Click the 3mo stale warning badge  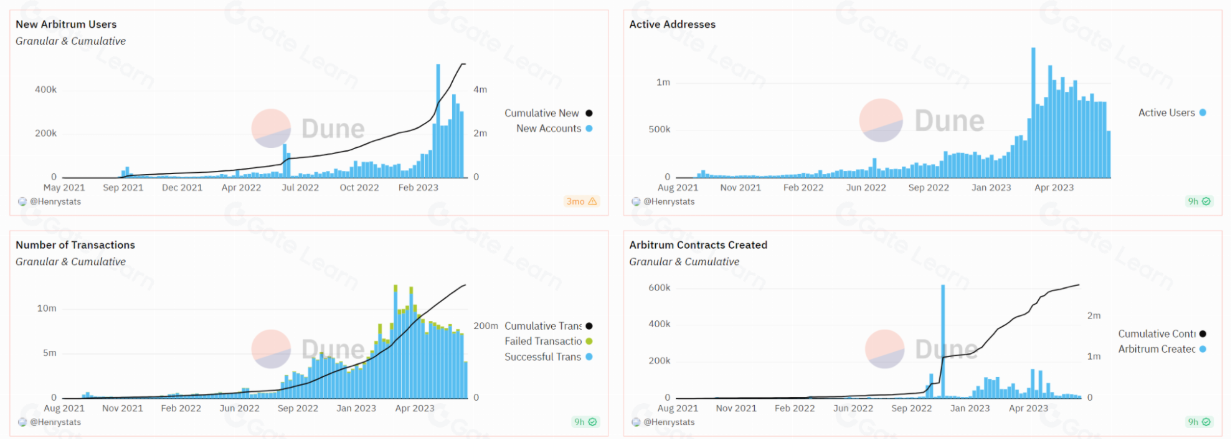click(x=583, y=201)
